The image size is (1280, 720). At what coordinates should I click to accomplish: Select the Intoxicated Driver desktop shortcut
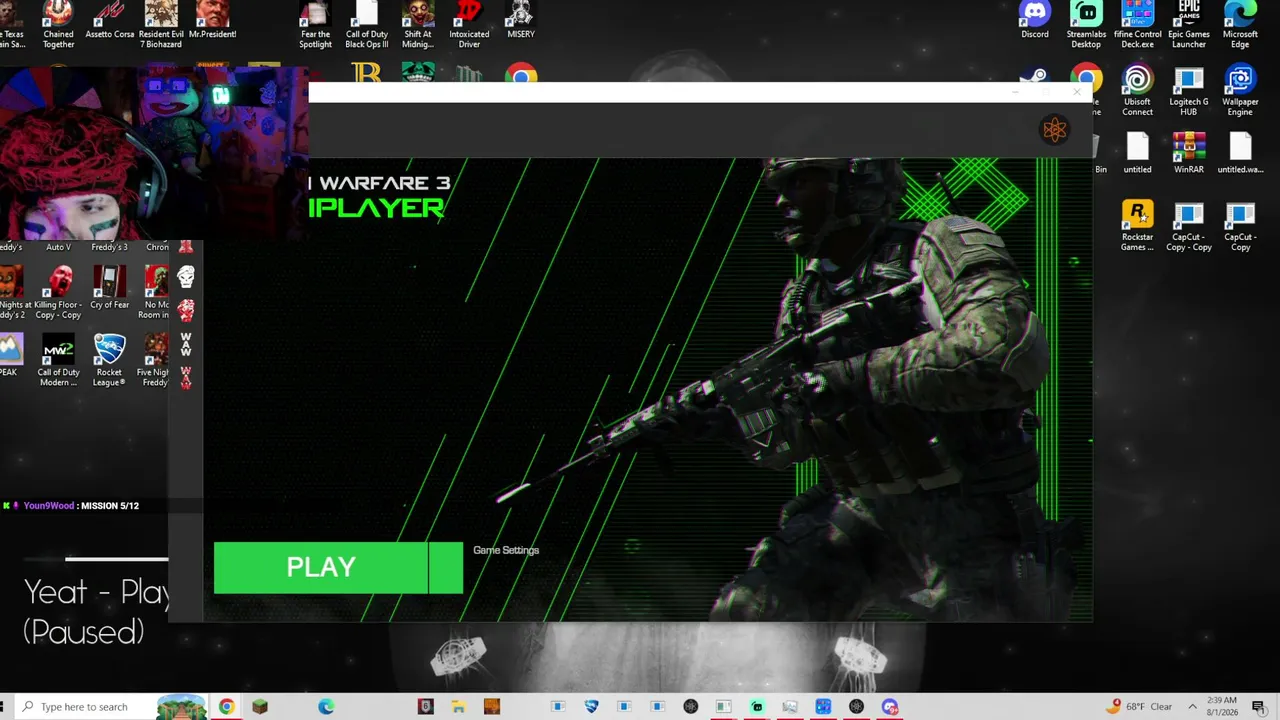(469, 24)
